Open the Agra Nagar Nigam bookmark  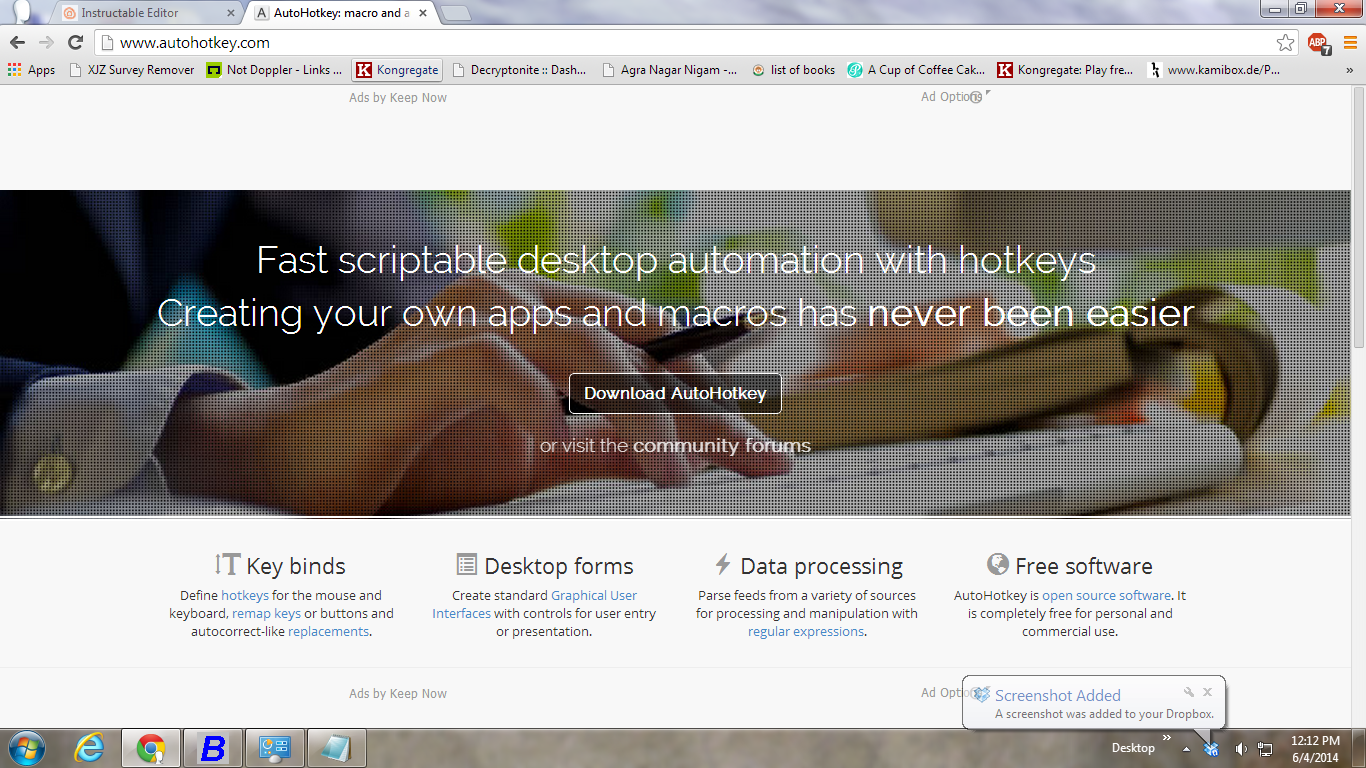coord(670,70)
